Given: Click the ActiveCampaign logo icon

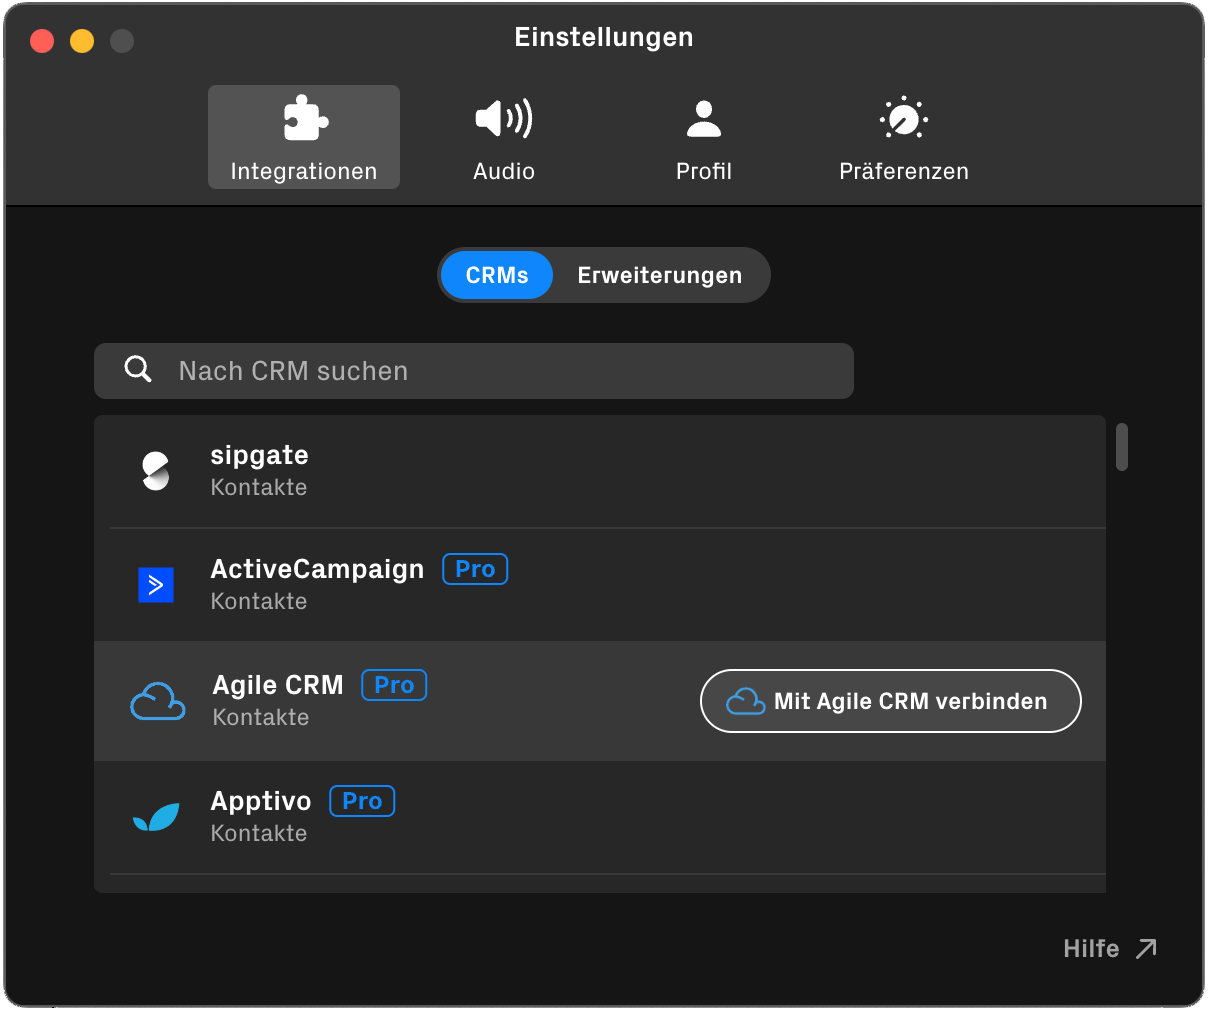Looking at the screenshot, I should pos(156,585).
